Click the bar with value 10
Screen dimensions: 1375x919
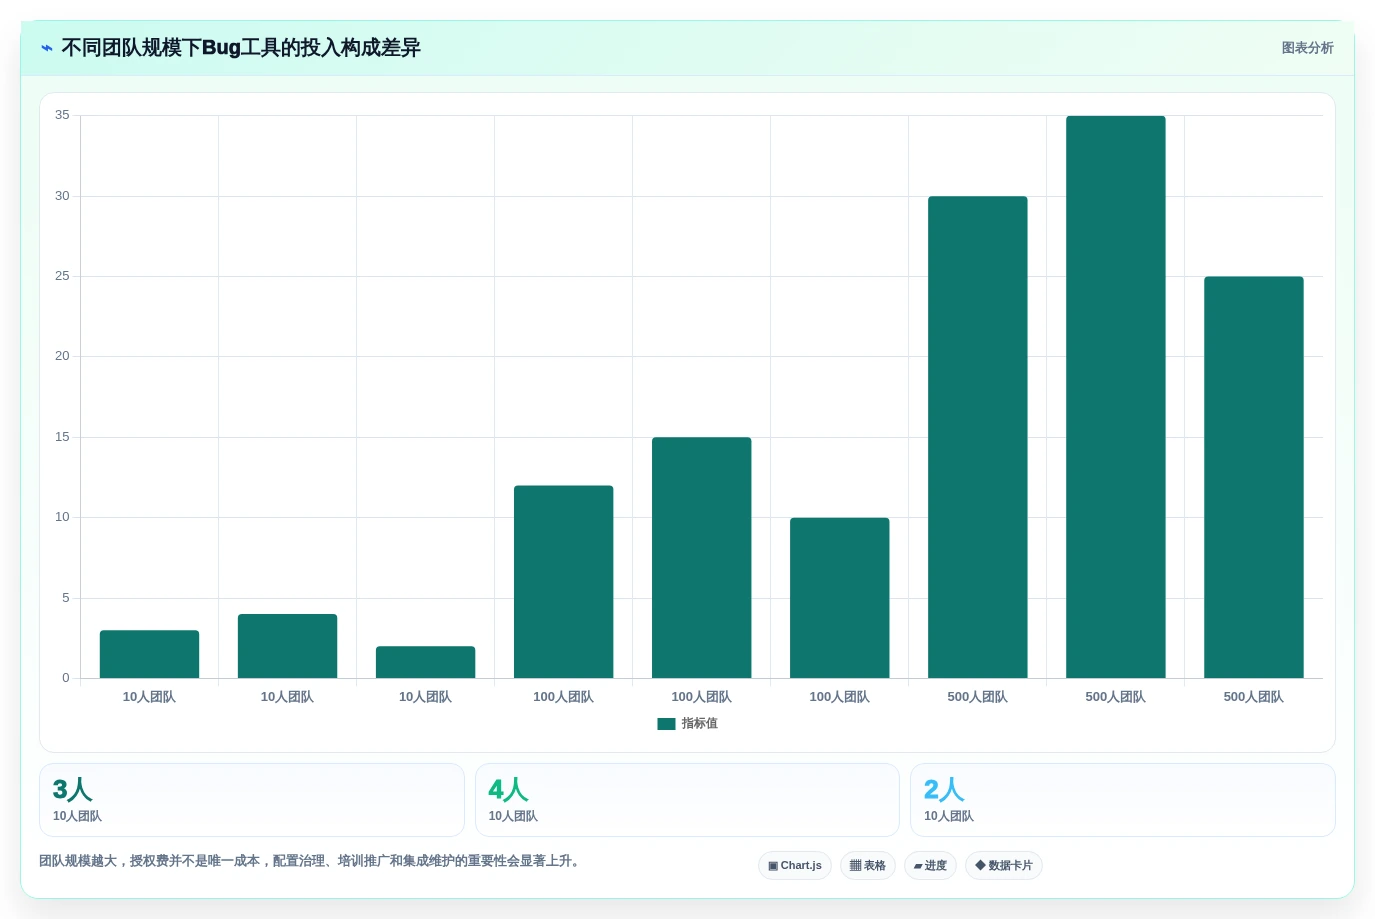pyautogui.click(x=840, y=598)
